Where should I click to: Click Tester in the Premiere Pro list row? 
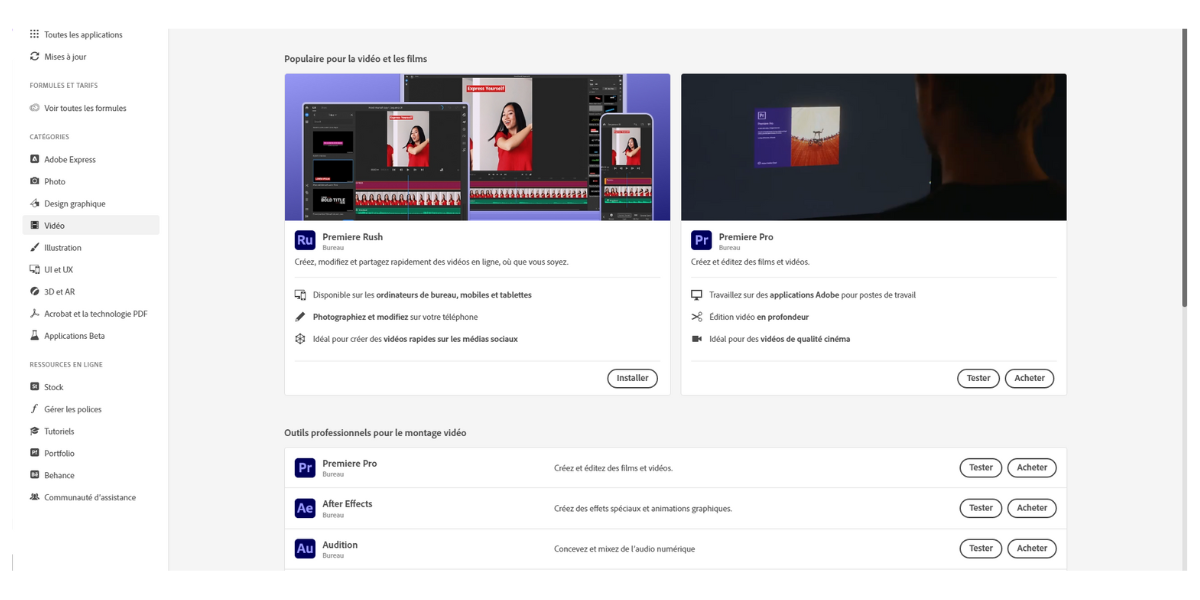point(981,467)
